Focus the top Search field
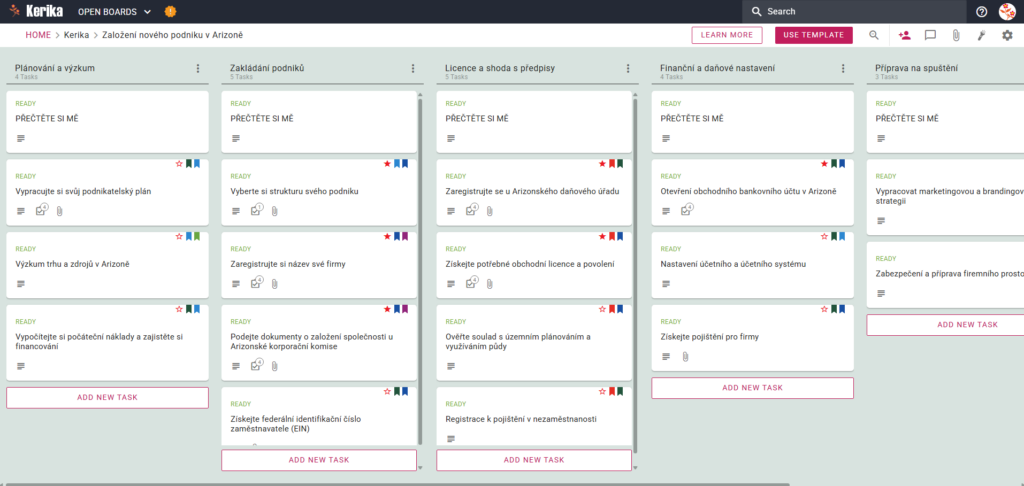The width and height of the screenshot is (1024, 486). click(x=854, y=12)
